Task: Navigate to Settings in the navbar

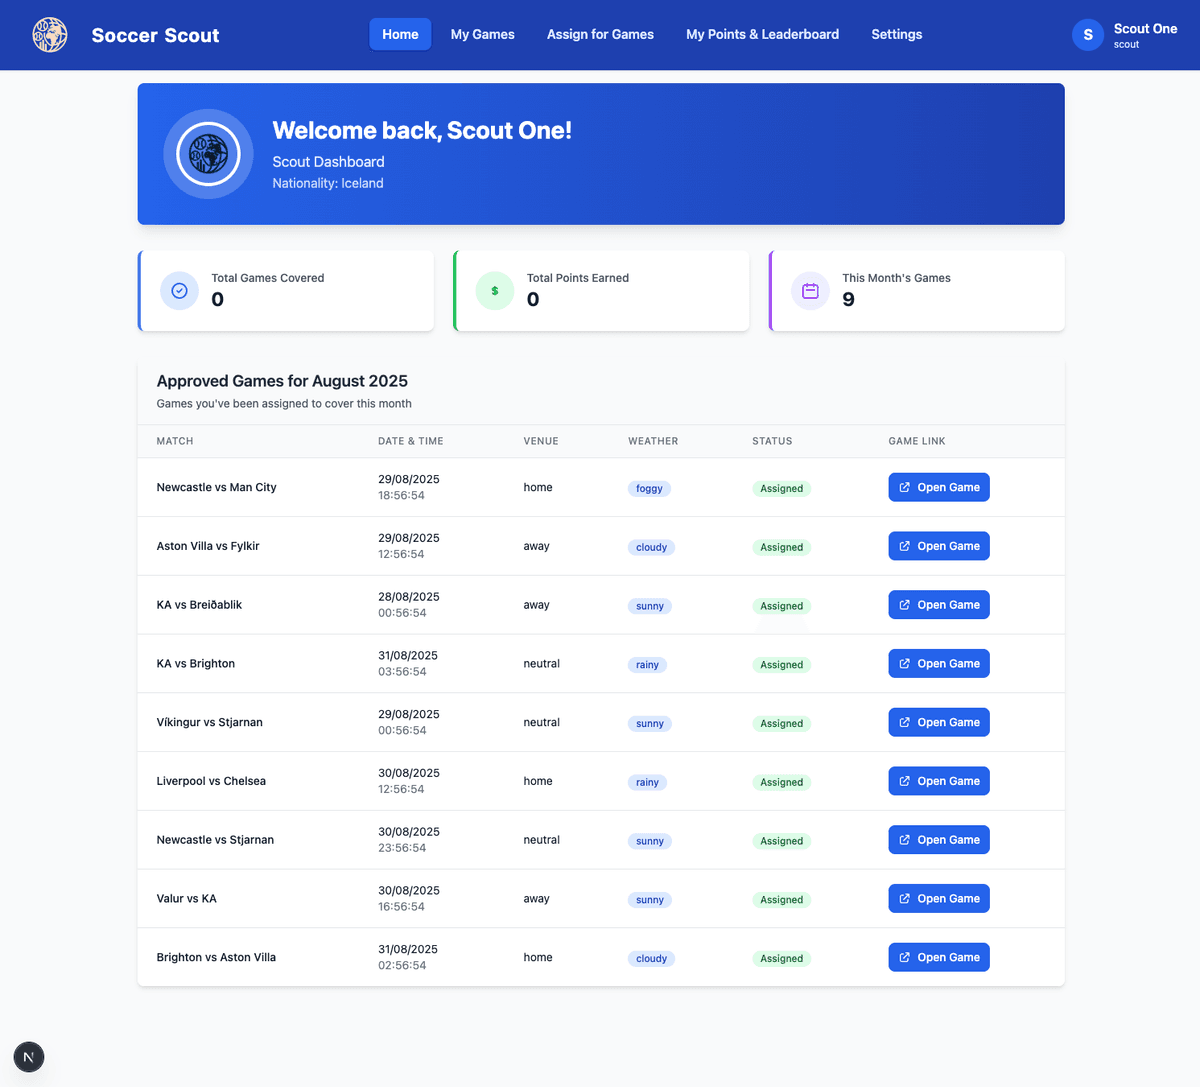Action: (x=896, y=34)
